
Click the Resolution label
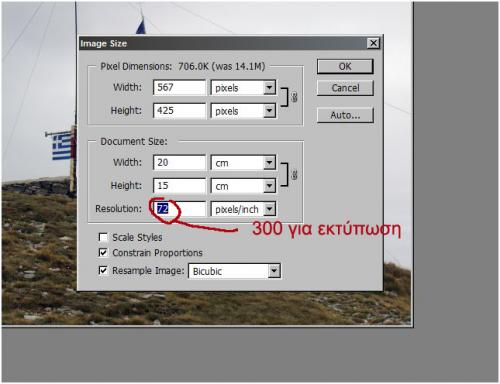[x=118, y=209]
